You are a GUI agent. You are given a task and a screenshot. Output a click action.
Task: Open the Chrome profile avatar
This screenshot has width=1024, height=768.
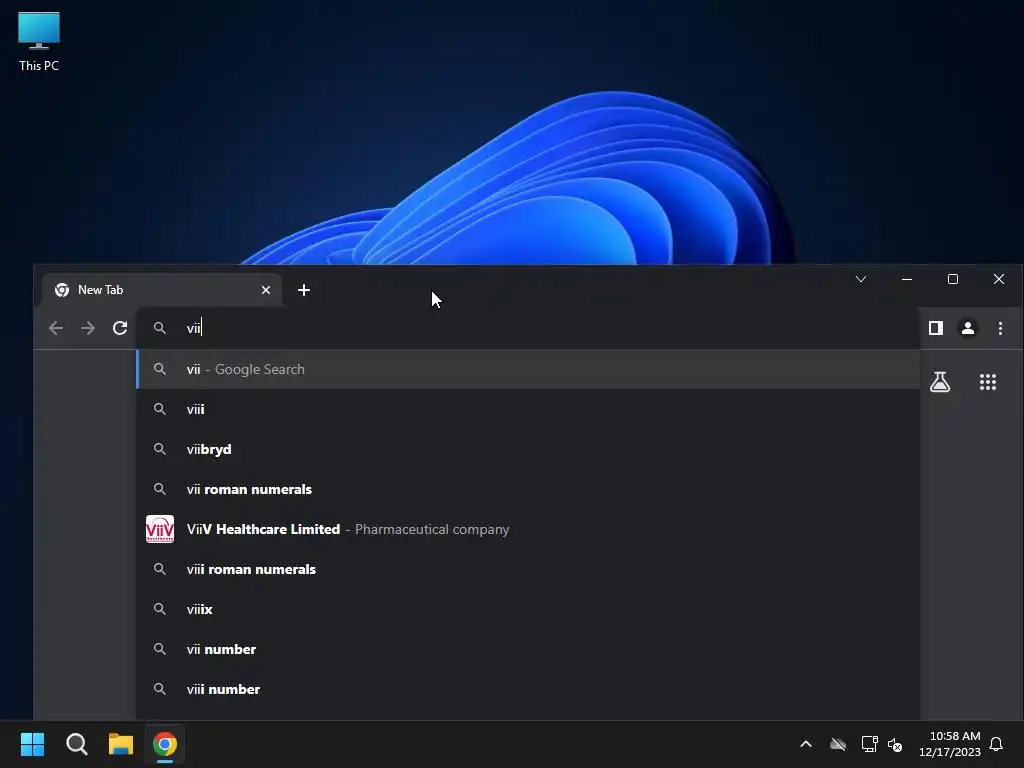pos(968,328)
